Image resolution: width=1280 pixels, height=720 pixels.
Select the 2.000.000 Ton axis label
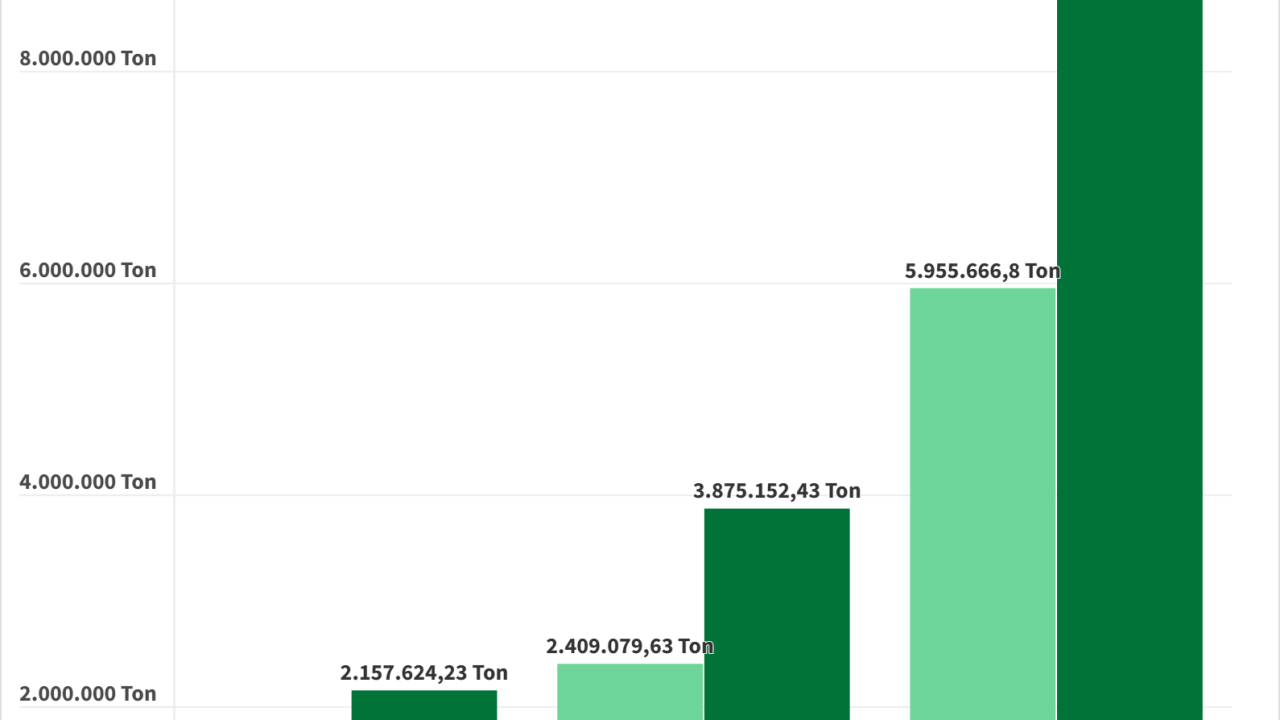(x=88, y=694)
